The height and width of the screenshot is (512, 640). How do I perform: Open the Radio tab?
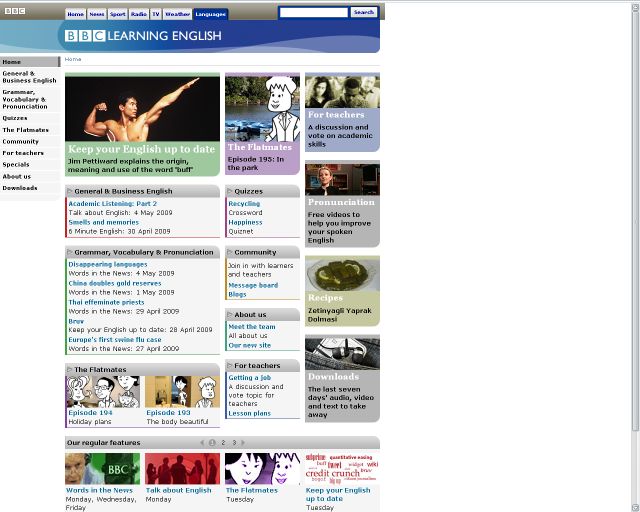pyautogui.click(x=139, y=14)
